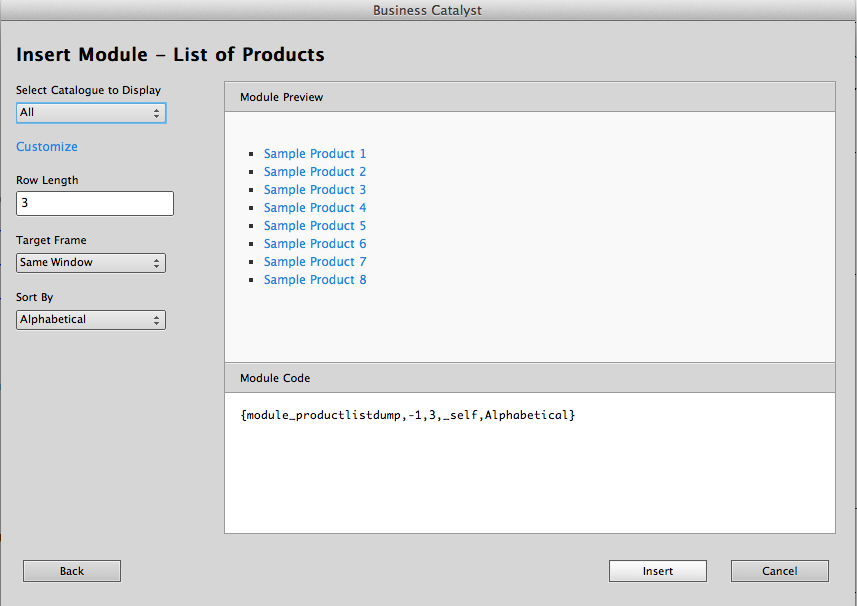The width and height of the screenshot is (857, 606).
Task: Click the Business Catalyst title bar
Action: [428, 10]
